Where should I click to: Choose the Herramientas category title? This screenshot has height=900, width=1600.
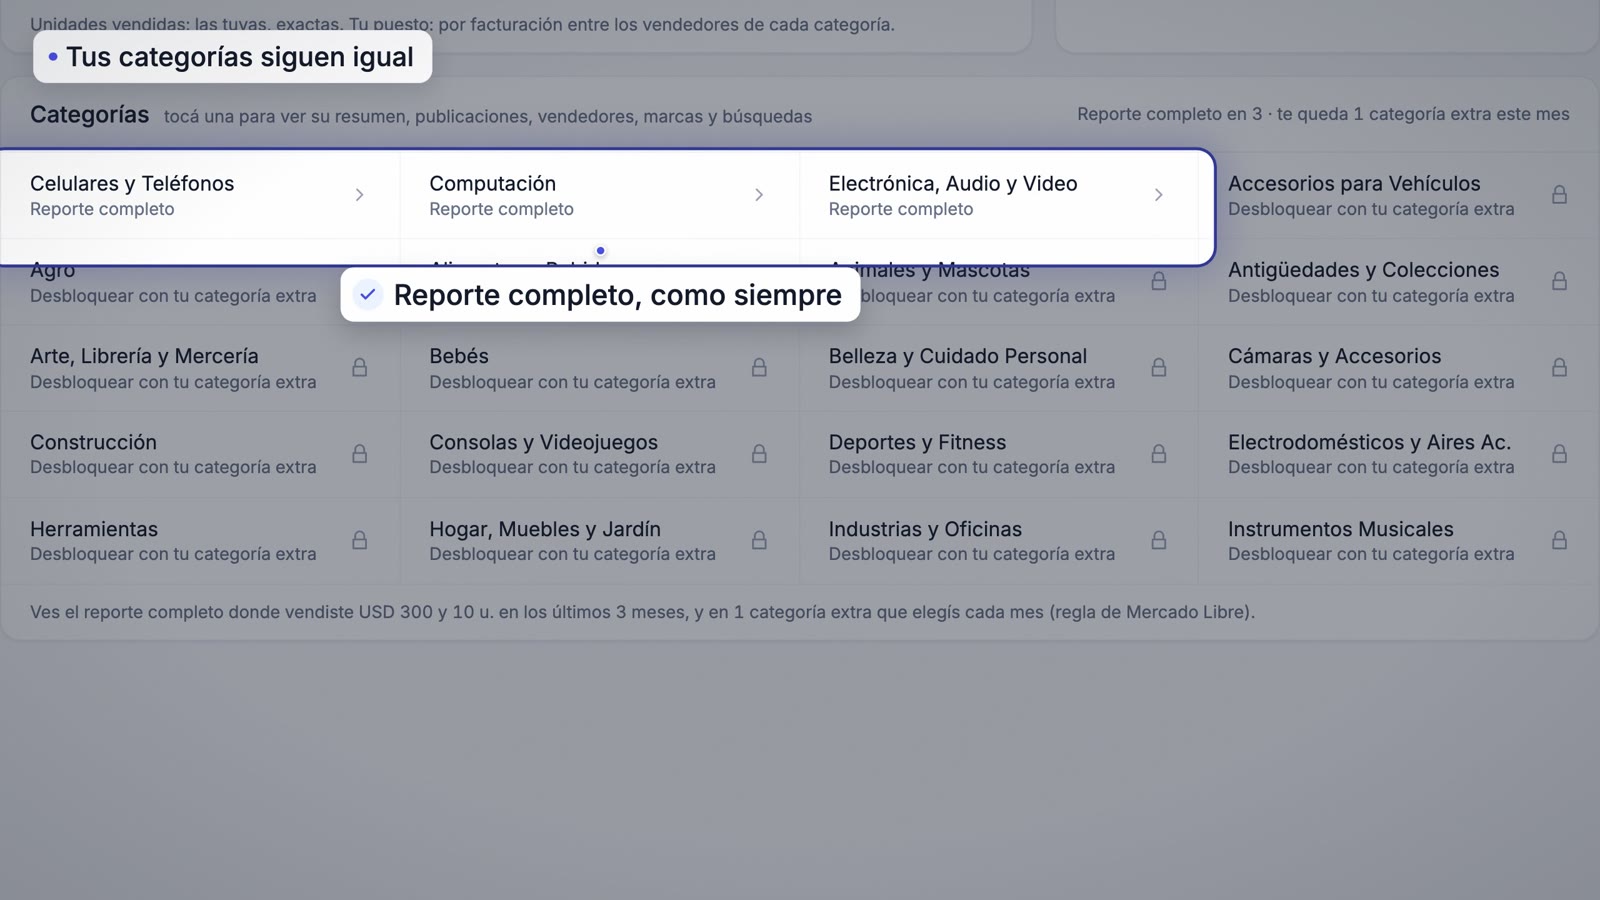coord(94,529)
